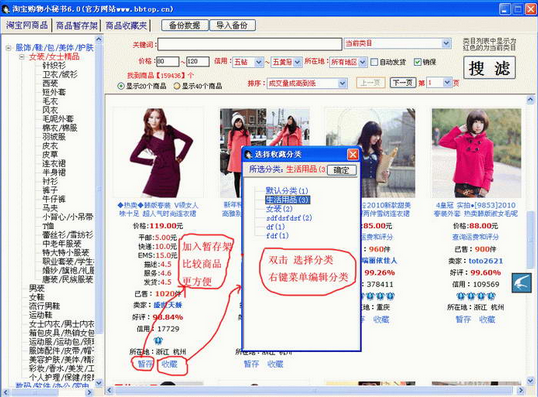The width and height of the screenshot is (538, 397).
Task: Collapse 女装/女士精品 tree node
Action: 22,57
